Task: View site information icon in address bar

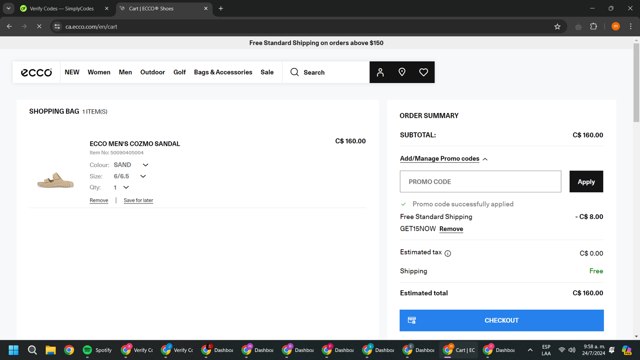Action: (x=57, y=27)
